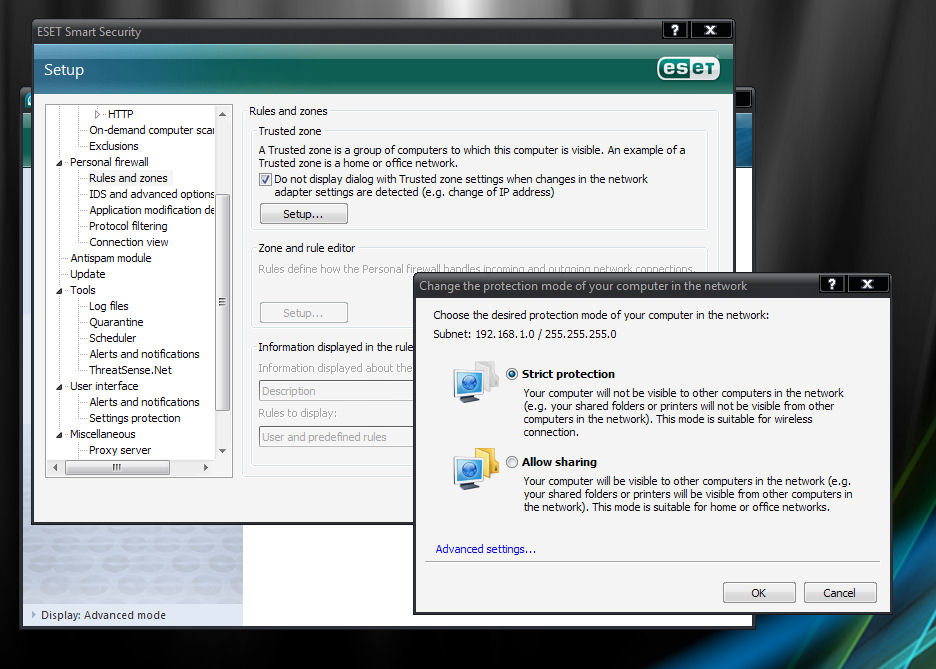Select the Tools tree label
Screen dimensions: 936x669
(x=82, y=291)
